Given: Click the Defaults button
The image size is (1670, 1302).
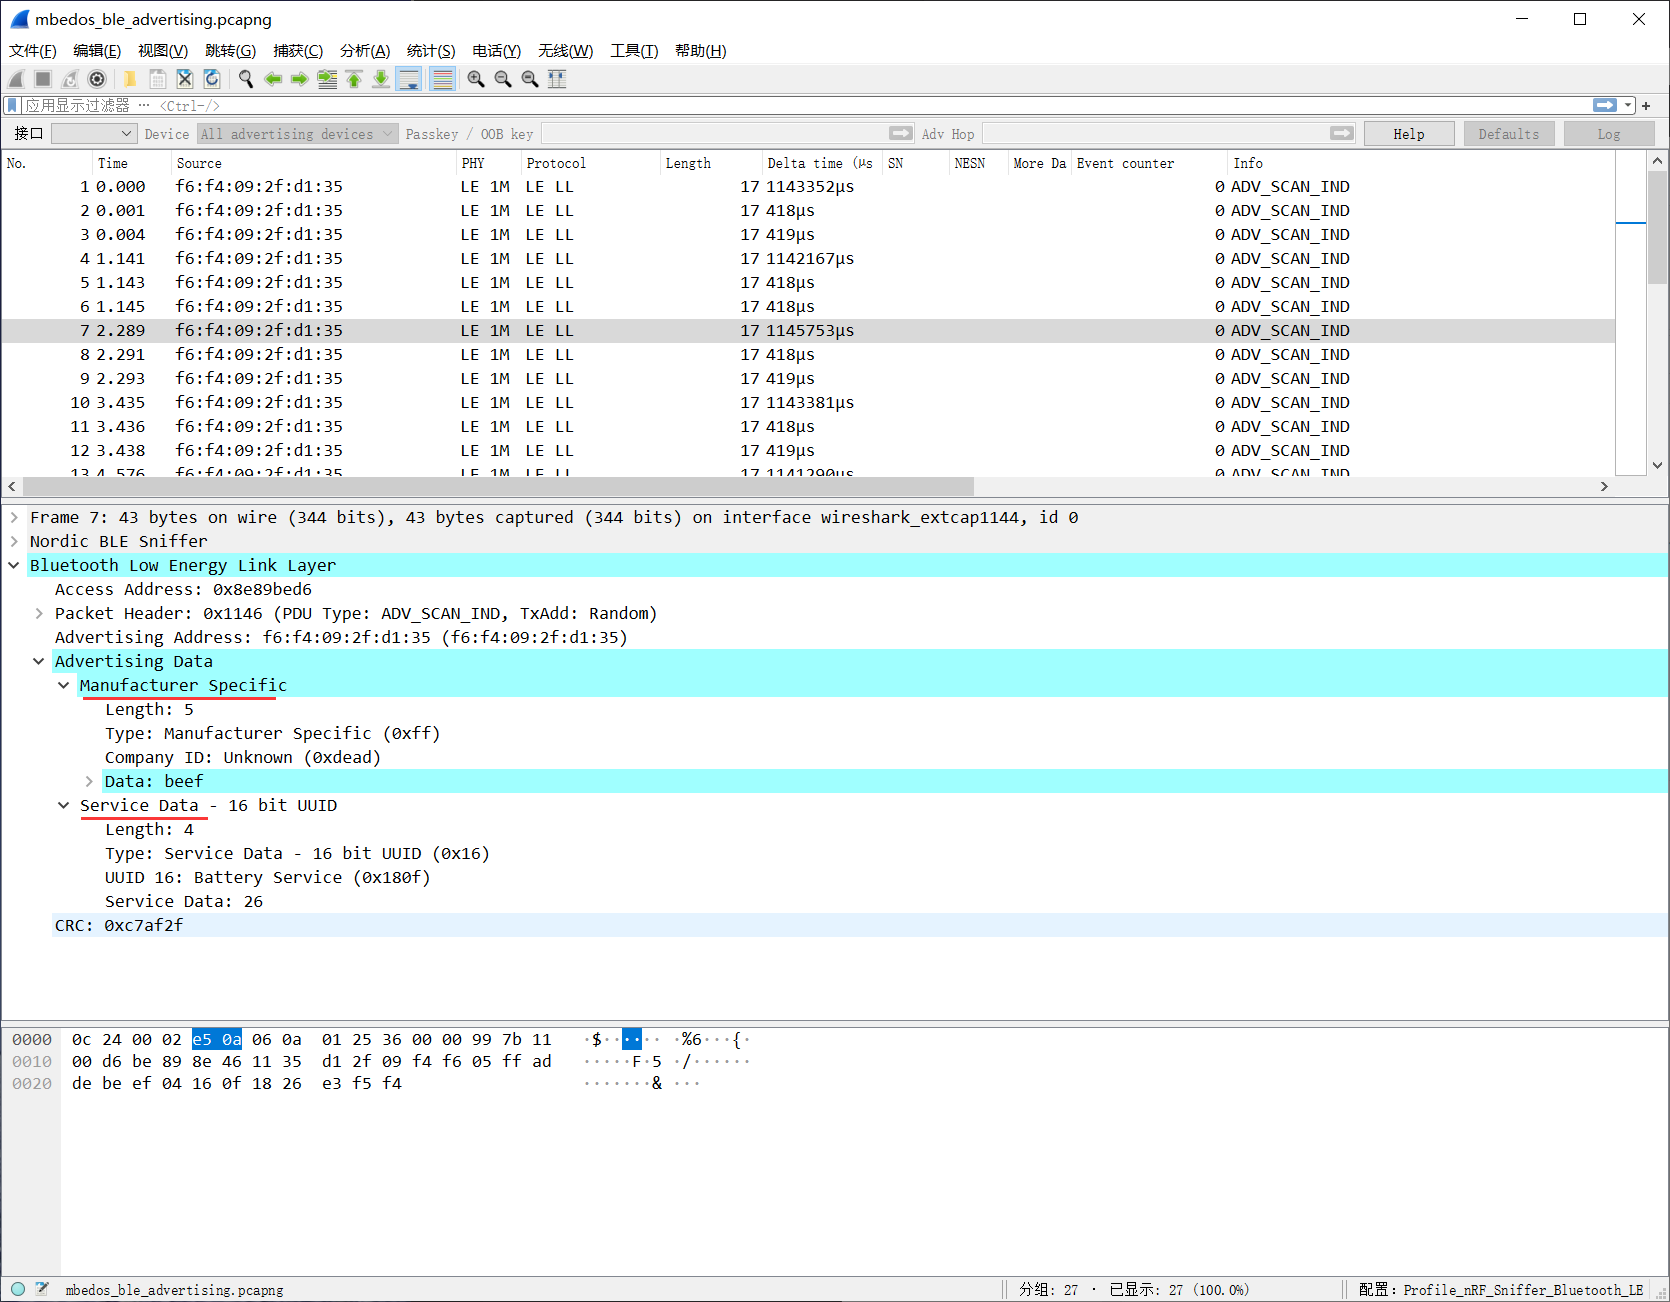Looking at the screenshot, I should [x=1509, y=134].
